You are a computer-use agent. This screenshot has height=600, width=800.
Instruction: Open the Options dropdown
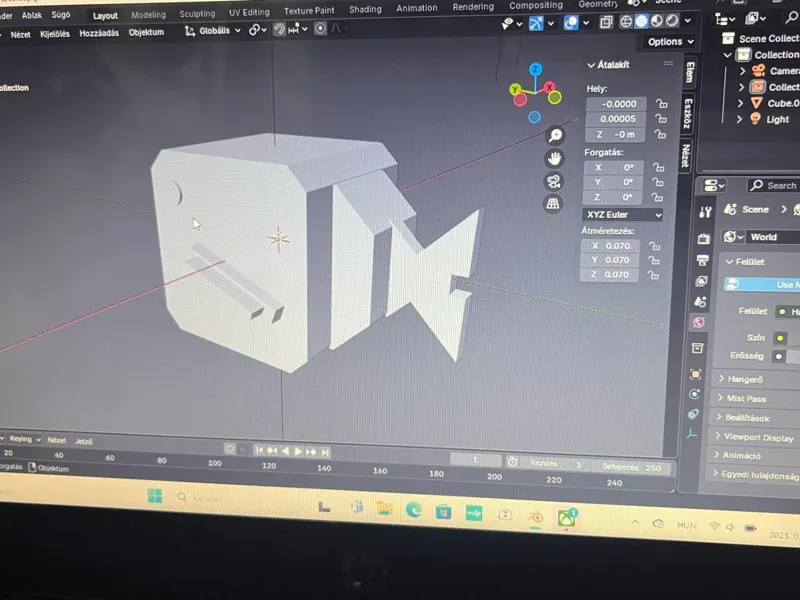(670, 42)
